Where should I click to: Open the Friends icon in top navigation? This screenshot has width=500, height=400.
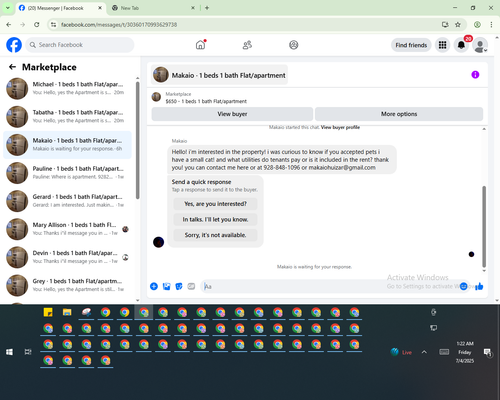pos(247,45)
